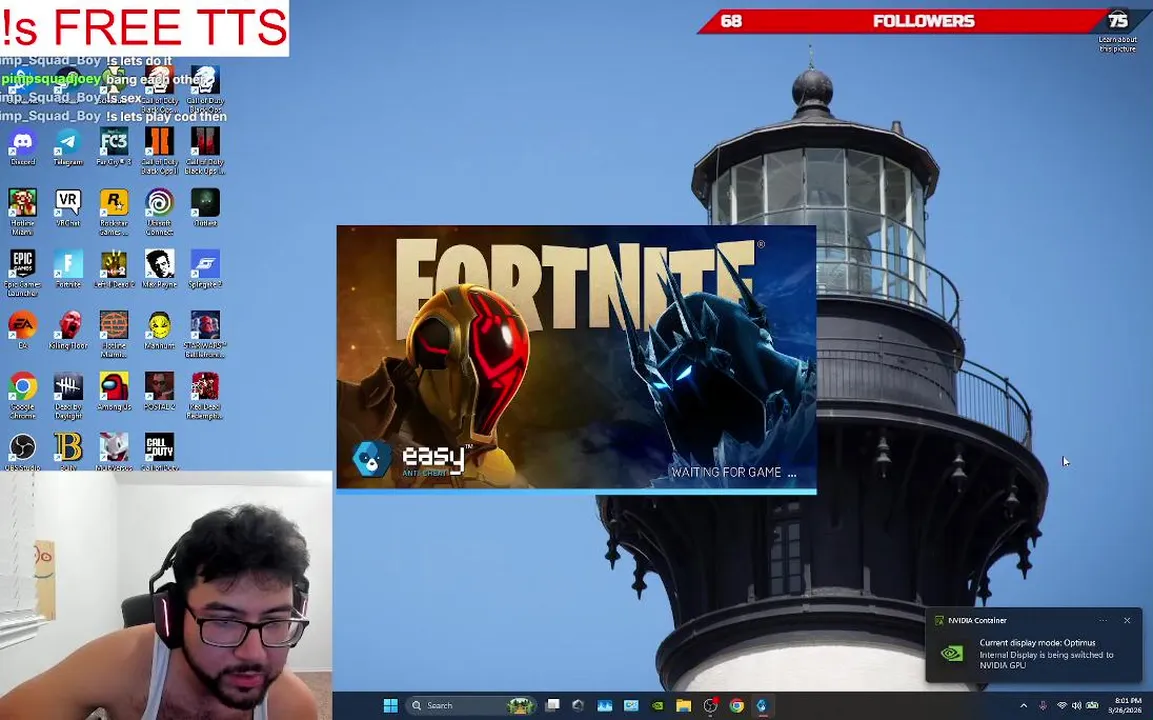
Task: Click the Fortnite splash screen image
Action: tap(576, 356)
